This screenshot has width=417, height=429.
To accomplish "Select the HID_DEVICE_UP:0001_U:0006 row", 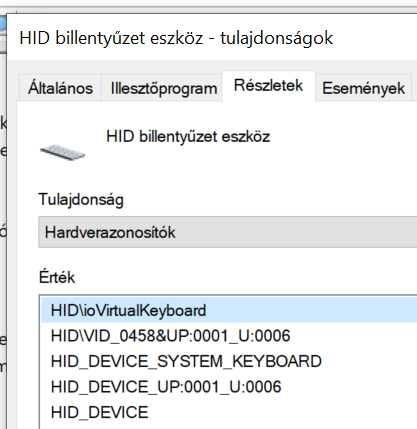I will [229, 387].
